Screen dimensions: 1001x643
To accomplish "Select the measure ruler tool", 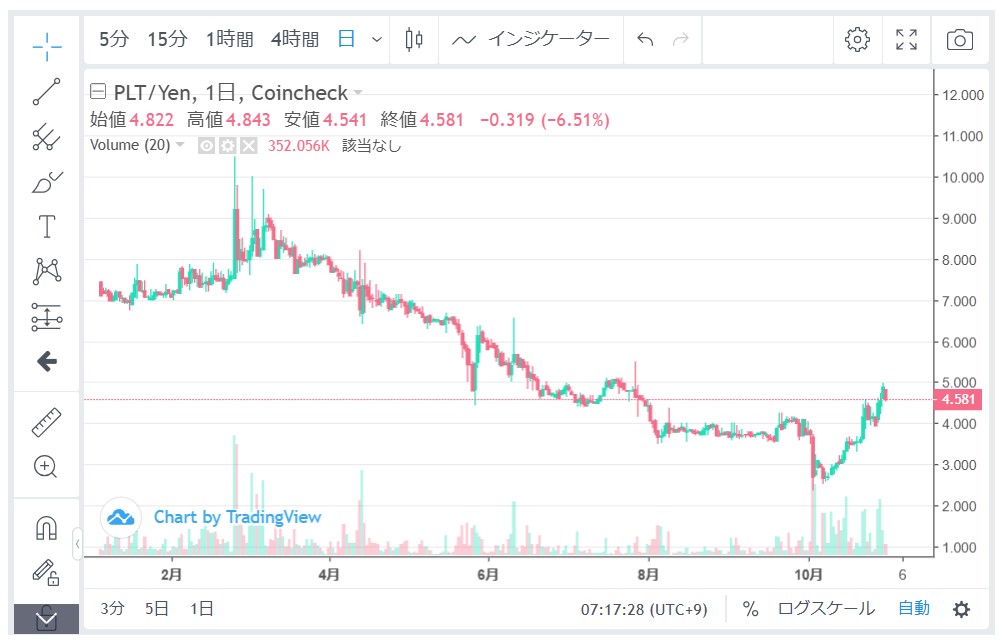I will pos(46,422).
